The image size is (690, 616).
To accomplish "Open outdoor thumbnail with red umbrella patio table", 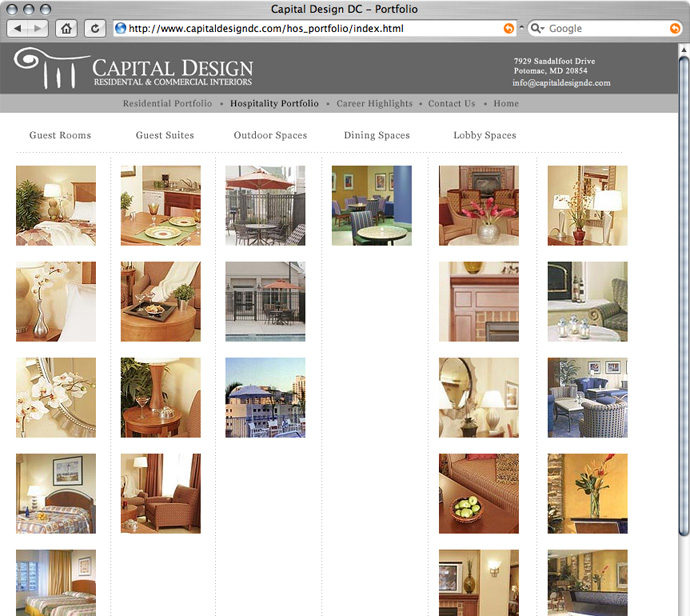I will [x=265, y=205].
